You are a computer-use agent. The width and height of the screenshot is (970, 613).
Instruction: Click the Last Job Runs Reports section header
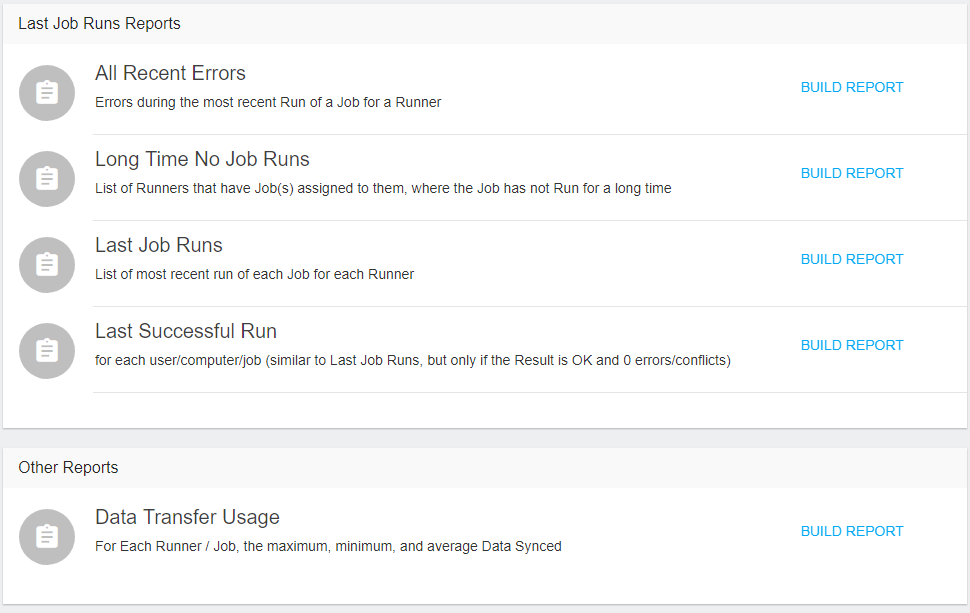click(x=99, y=23)
